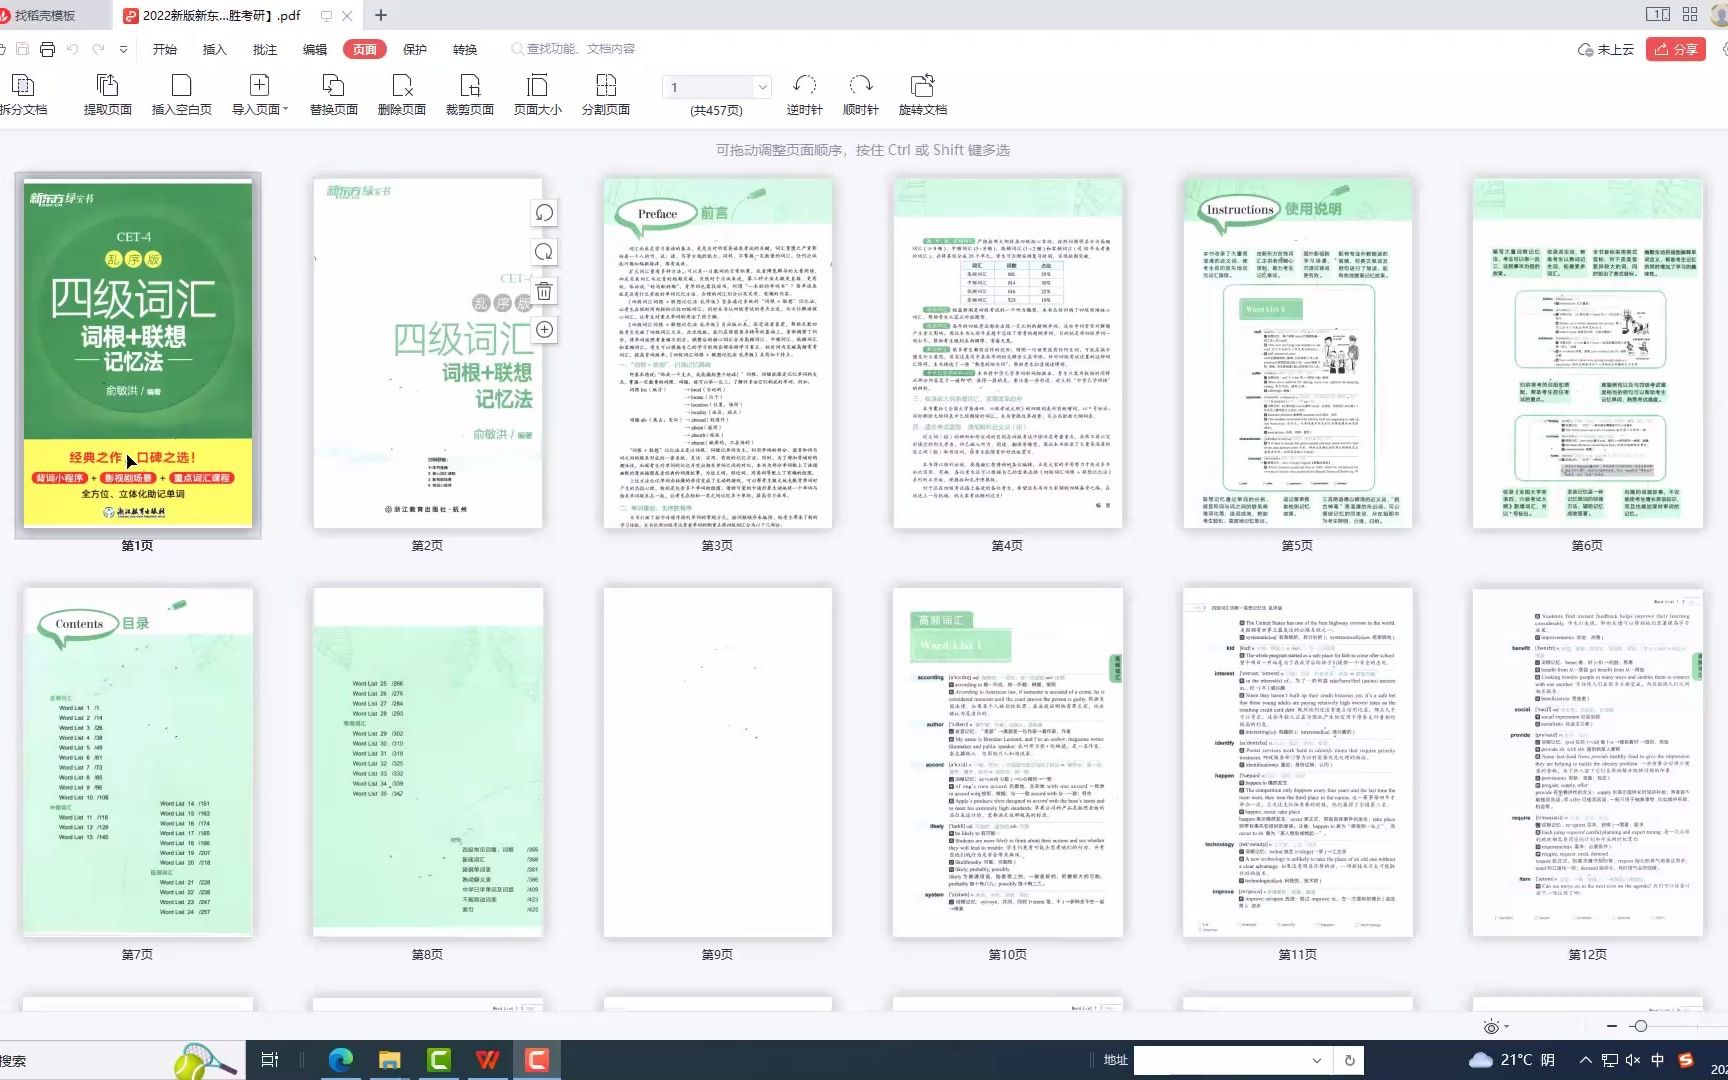Click the taskbar 地址 address input field
Screen dimensions: 1728x1080
coord(1220,1060)
